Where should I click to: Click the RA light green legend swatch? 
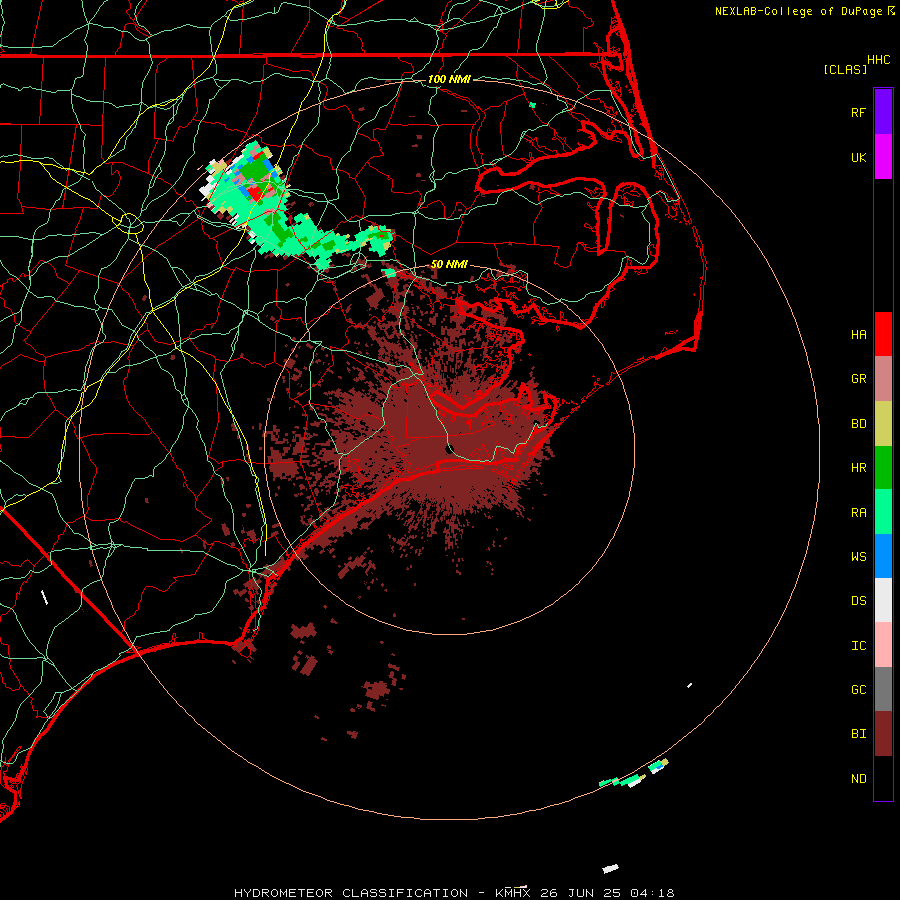click(x=883, y=512)
